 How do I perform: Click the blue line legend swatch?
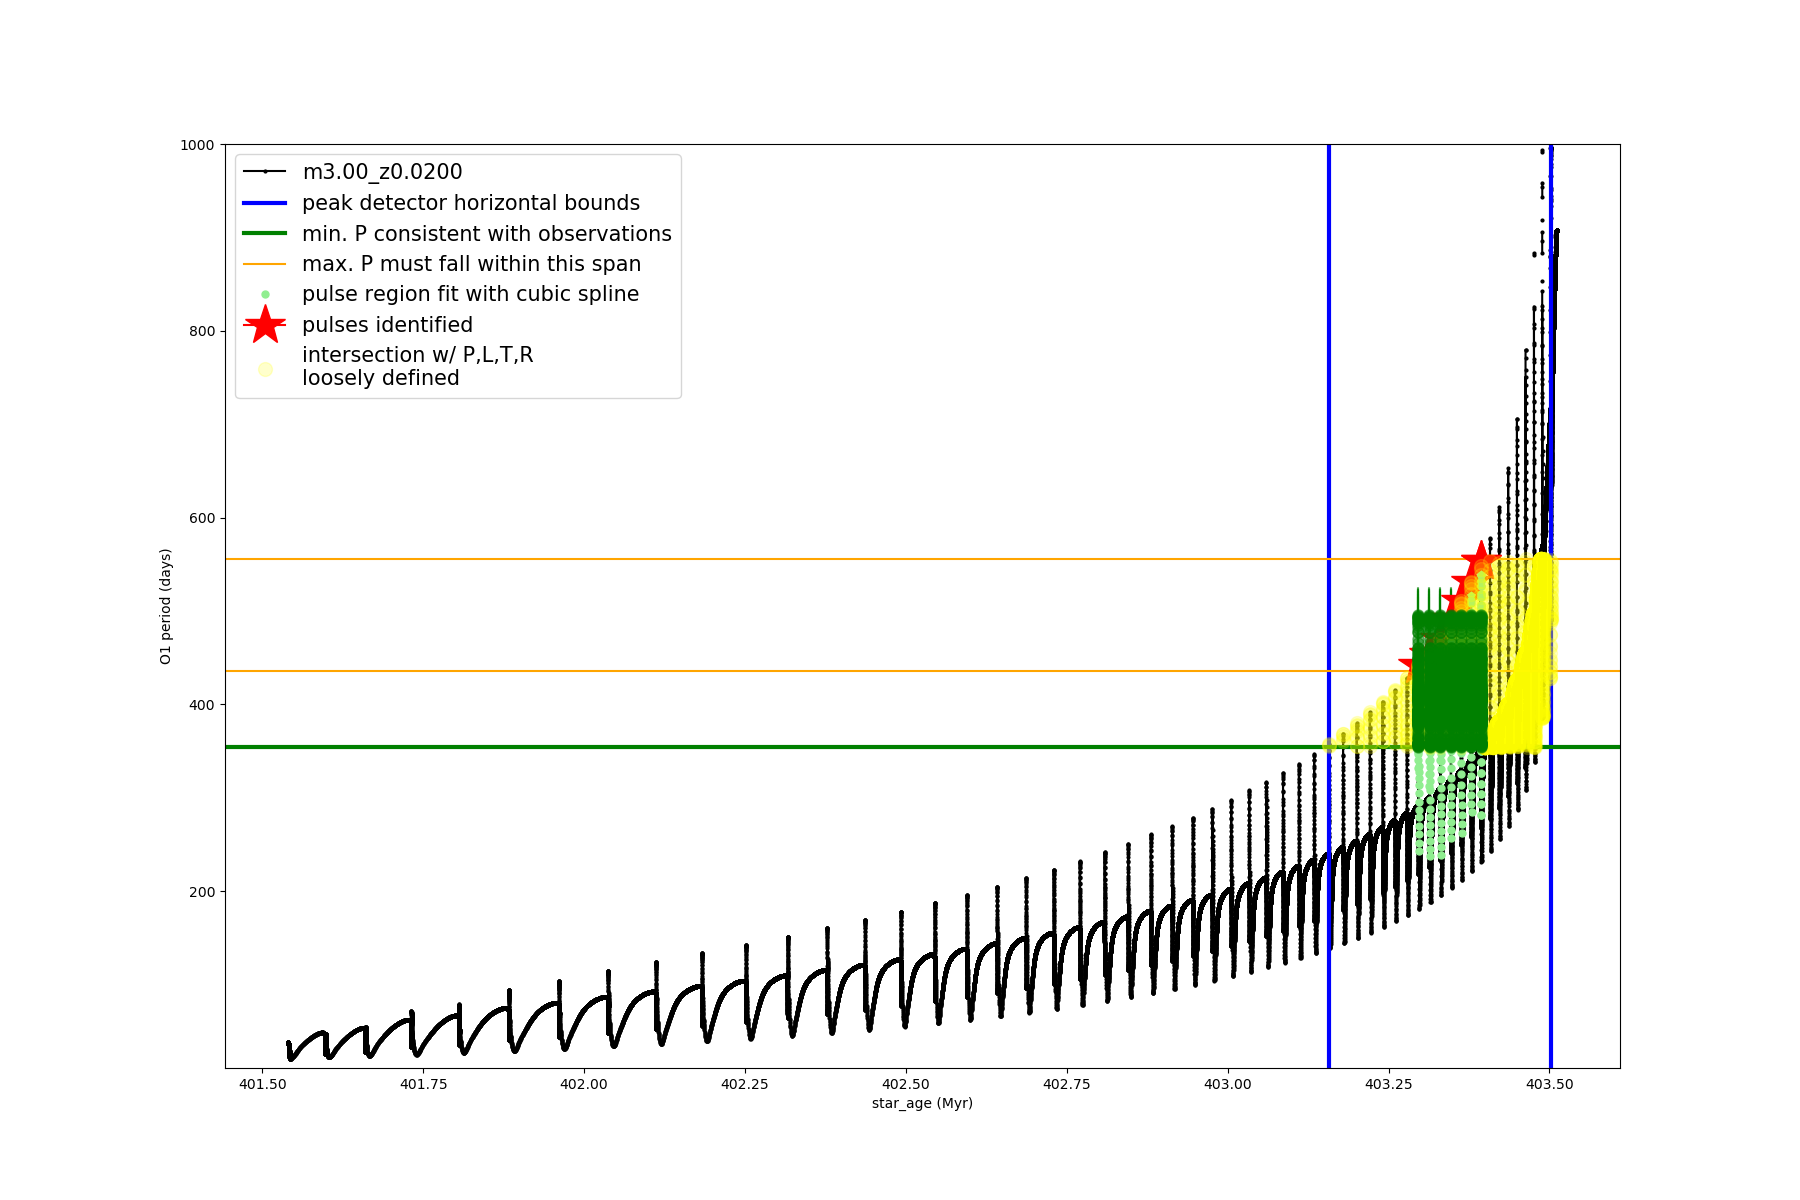click(265, 203)
